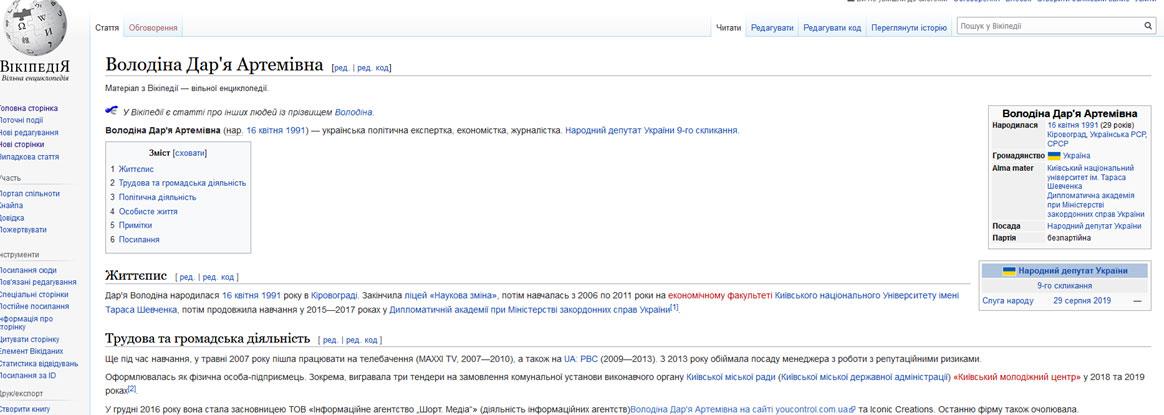Screen dimensions: 1164x415
Task: Click the Ukraine flag next to Україна
Action: [x=1053, y=156]
